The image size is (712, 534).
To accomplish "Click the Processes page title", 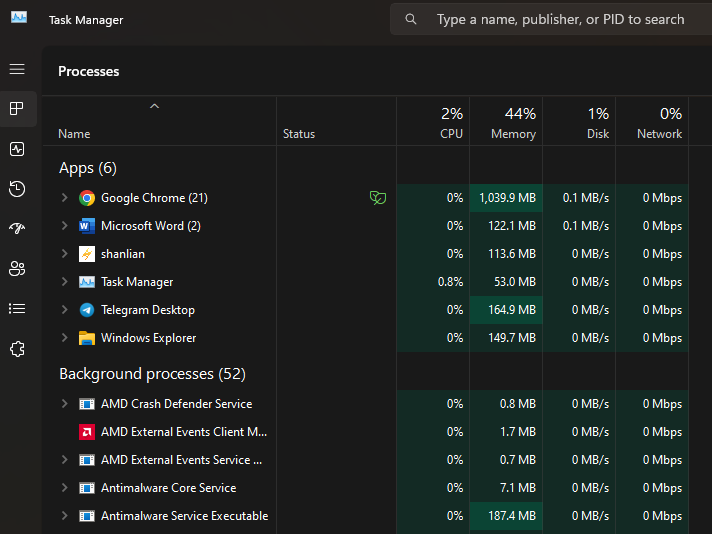I will click(89, 71).
